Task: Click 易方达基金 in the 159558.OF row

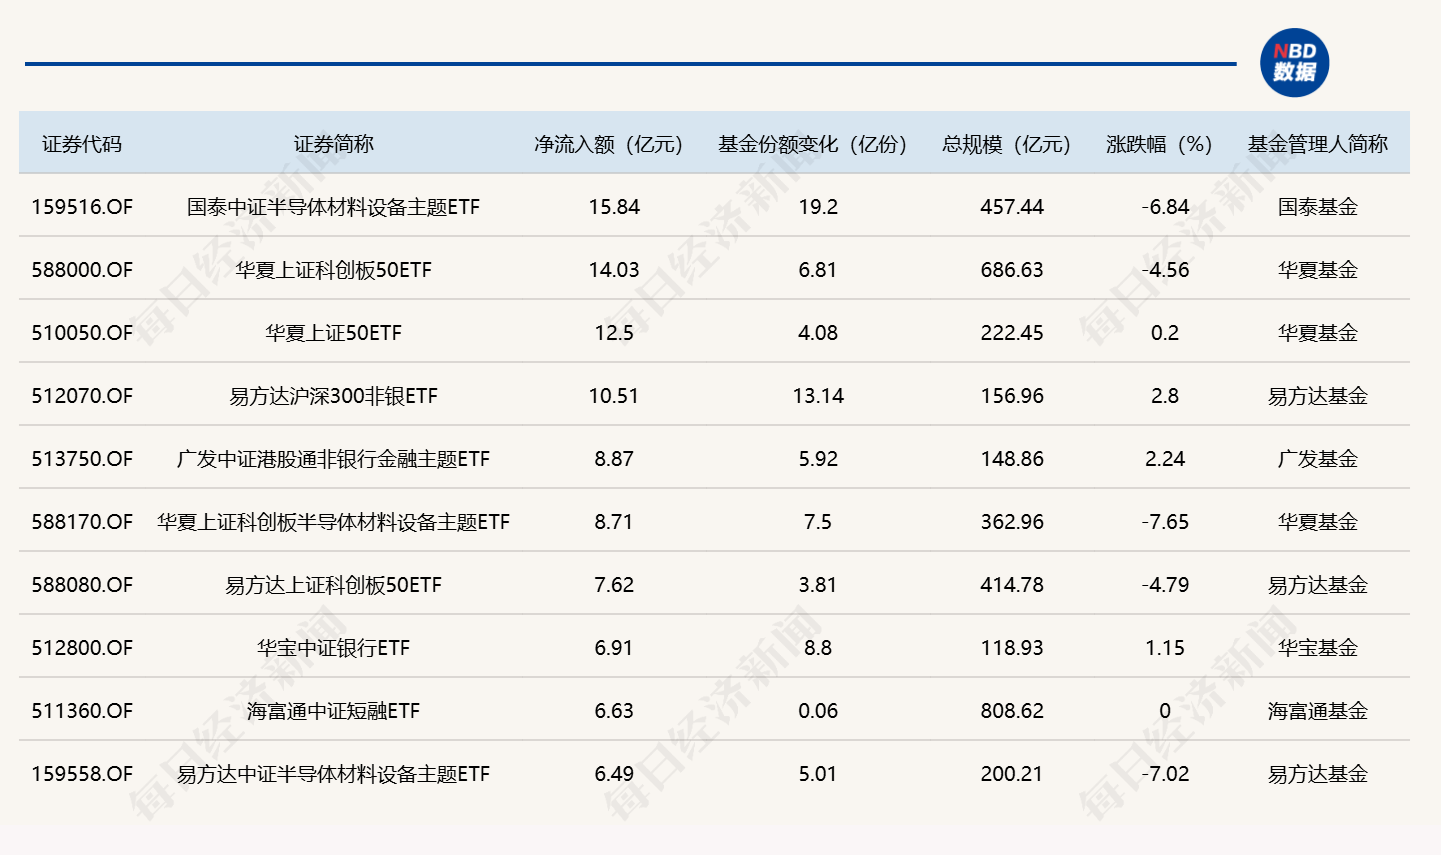Action: tap(1318, 774)
